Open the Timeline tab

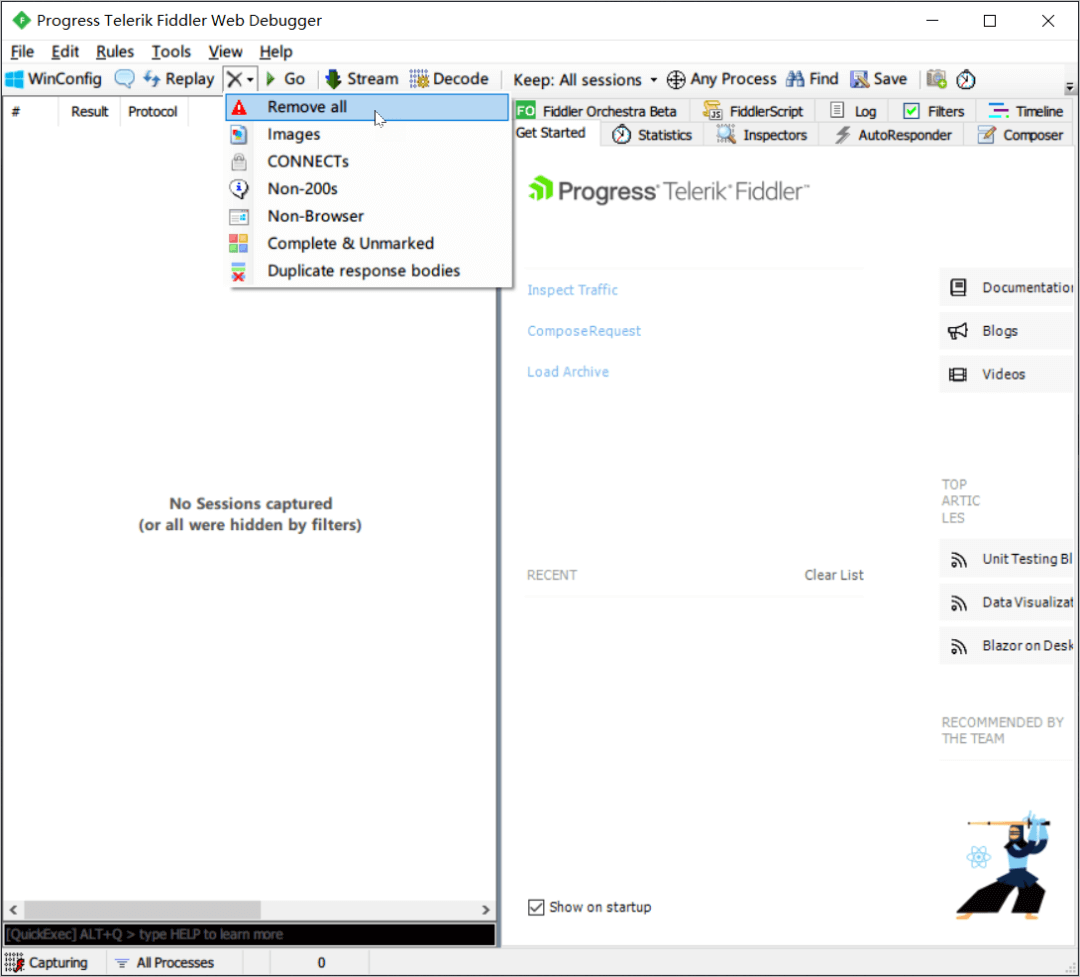click(1026, 111)
